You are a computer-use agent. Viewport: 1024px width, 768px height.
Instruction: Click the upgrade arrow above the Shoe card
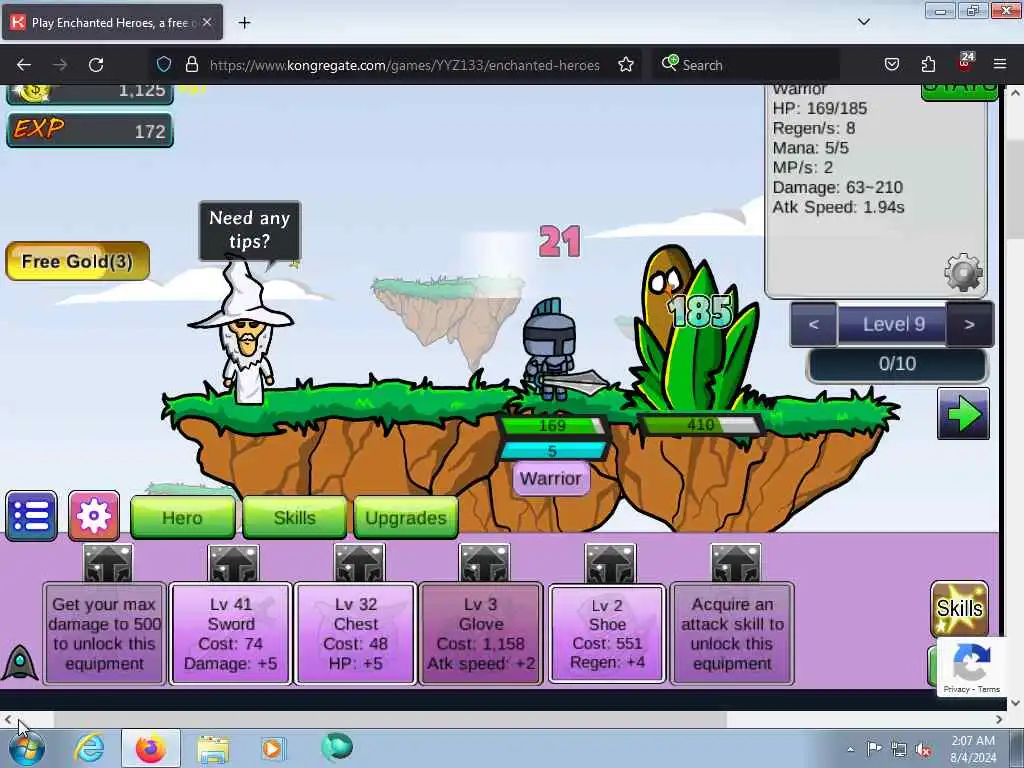(x=610, y=563)
